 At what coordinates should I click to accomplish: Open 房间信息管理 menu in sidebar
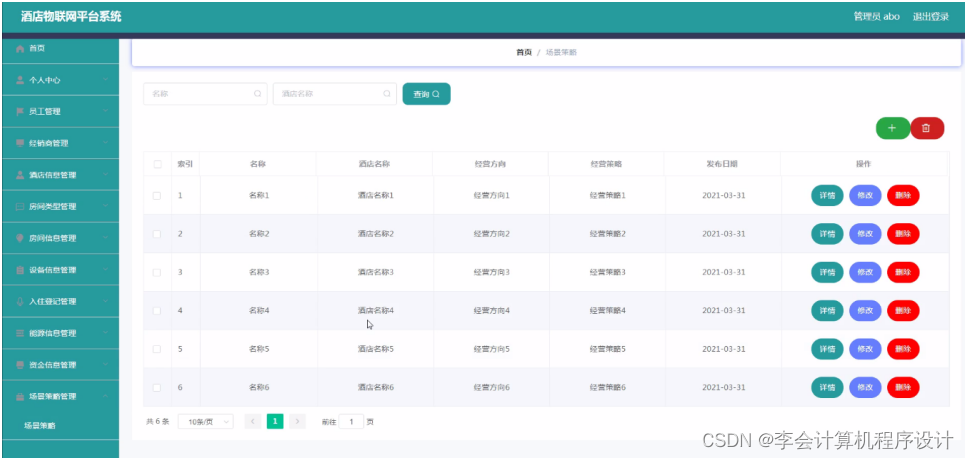(61, 238)
